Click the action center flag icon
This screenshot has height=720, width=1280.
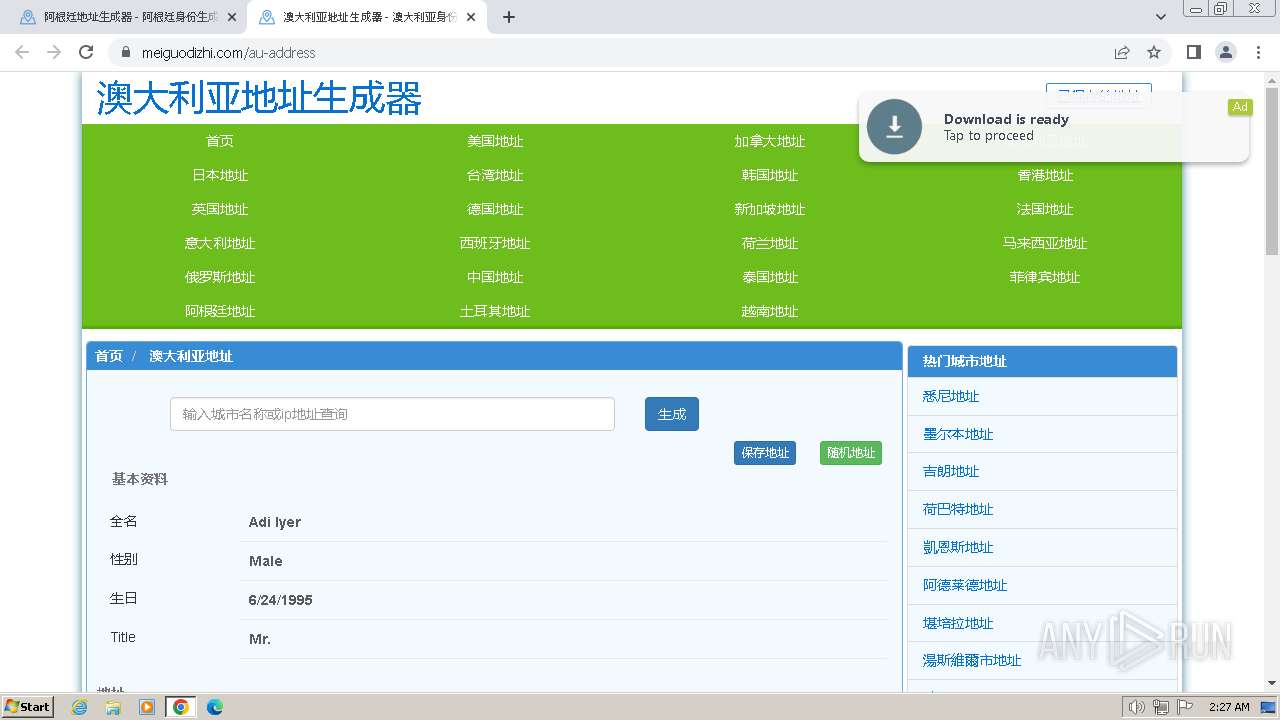(1185, 707)
